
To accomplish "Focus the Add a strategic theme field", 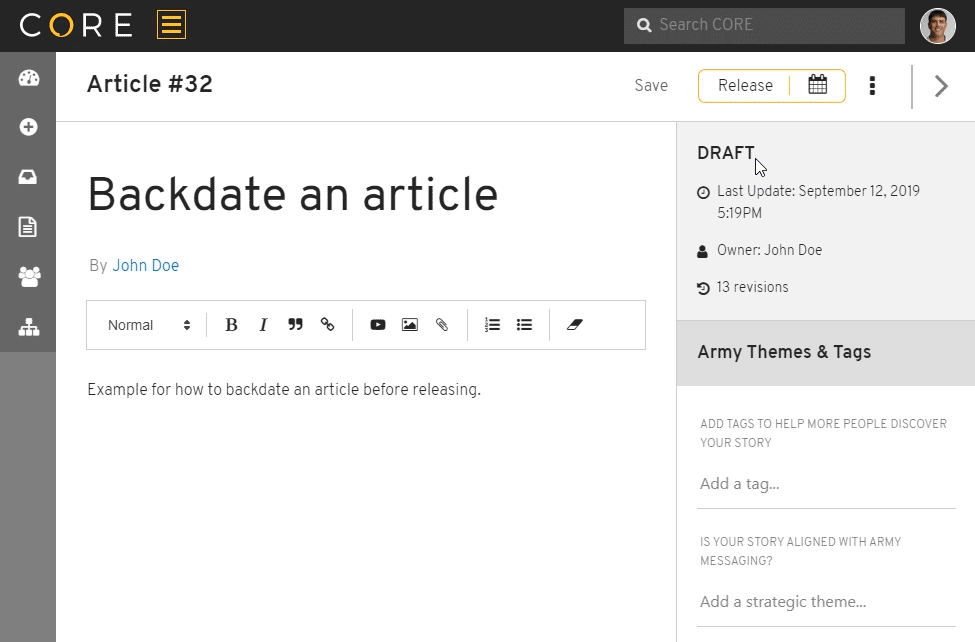I will [826, 602].
